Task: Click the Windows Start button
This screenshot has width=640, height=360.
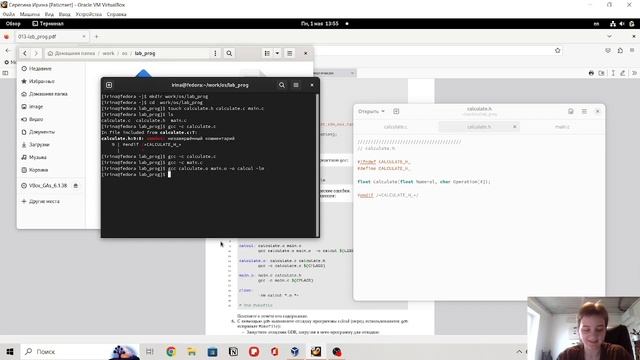Action: (x=10, y=351)
